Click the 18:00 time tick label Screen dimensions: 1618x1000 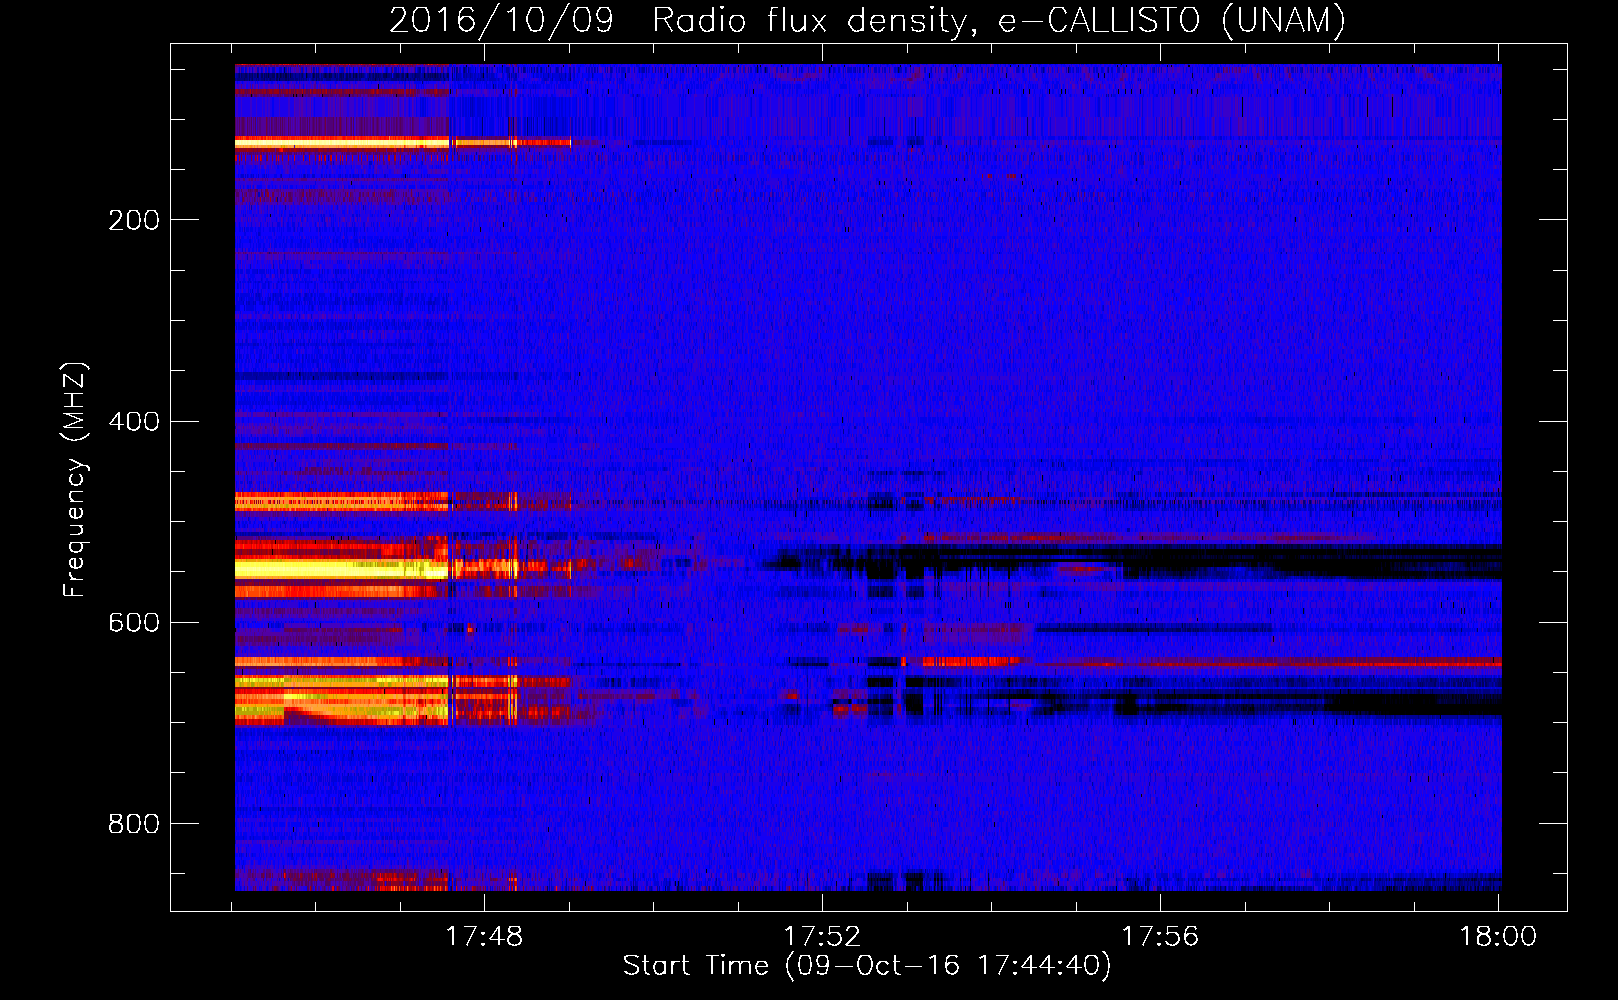click(x=1498, y=936)
